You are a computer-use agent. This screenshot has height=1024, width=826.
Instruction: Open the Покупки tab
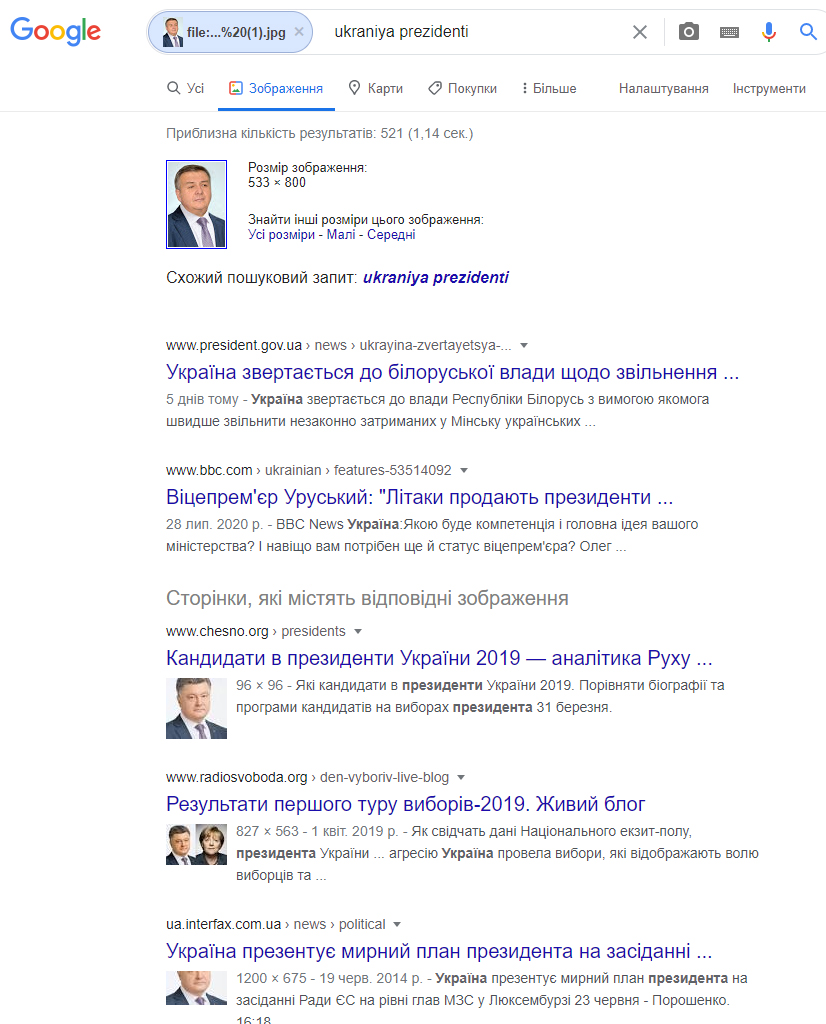(x=462, y=88)
